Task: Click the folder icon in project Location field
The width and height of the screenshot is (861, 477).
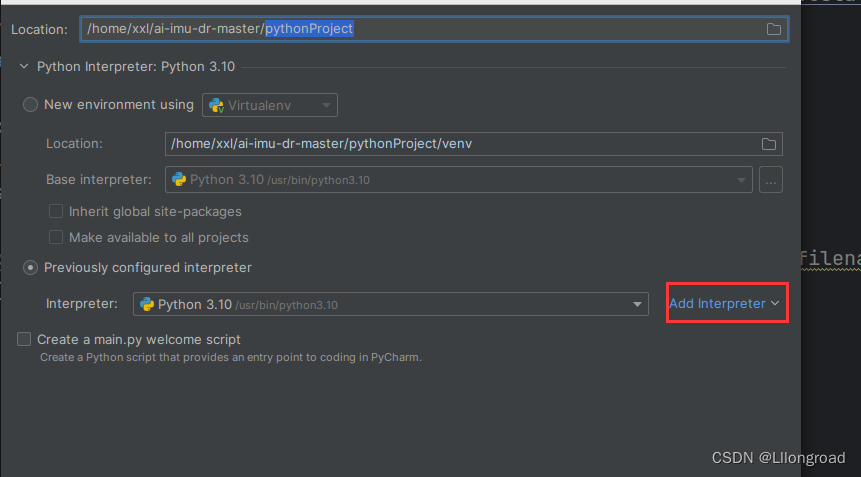Action: (x=773, y=29)
